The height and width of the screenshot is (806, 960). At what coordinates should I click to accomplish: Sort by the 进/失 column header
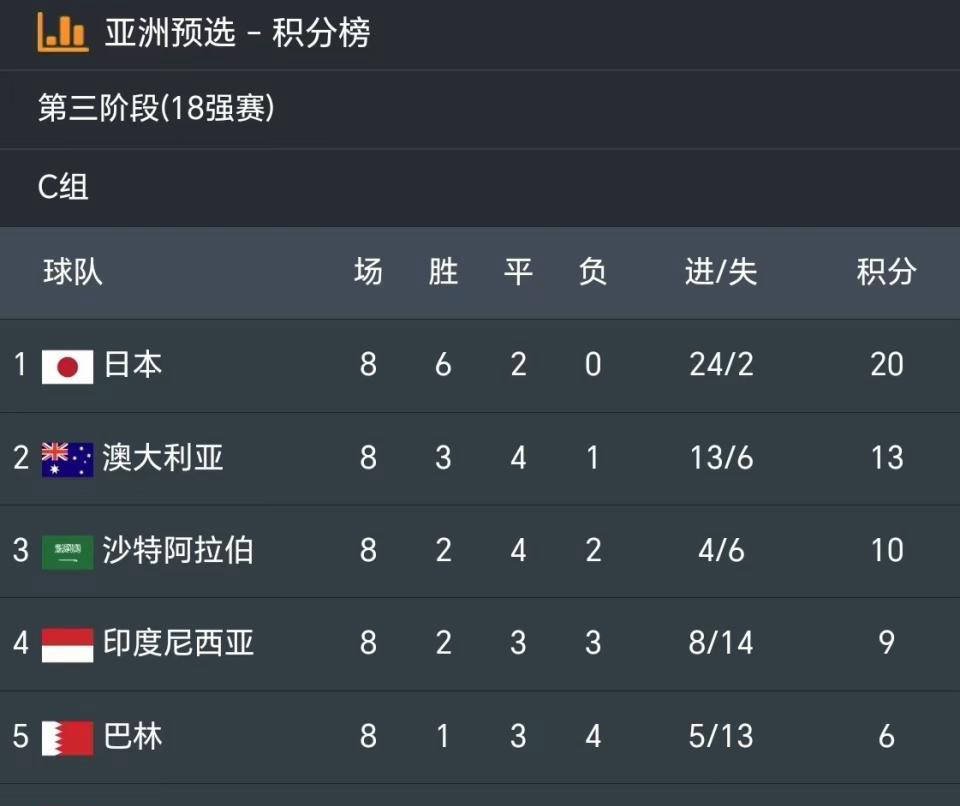[x=721, y=271]
